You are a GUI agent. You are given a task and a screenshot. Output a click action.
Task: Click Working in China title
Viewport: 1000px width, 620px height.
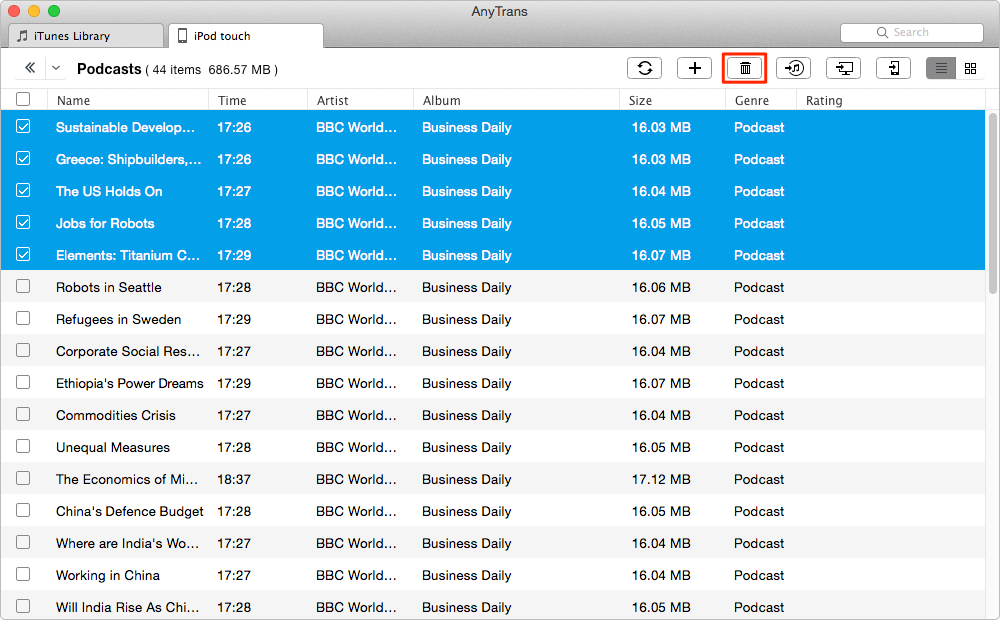point(108,575)
